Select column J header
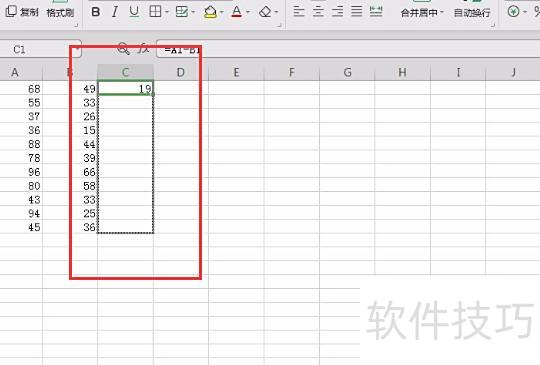540x365 pixels. point(513,72)
